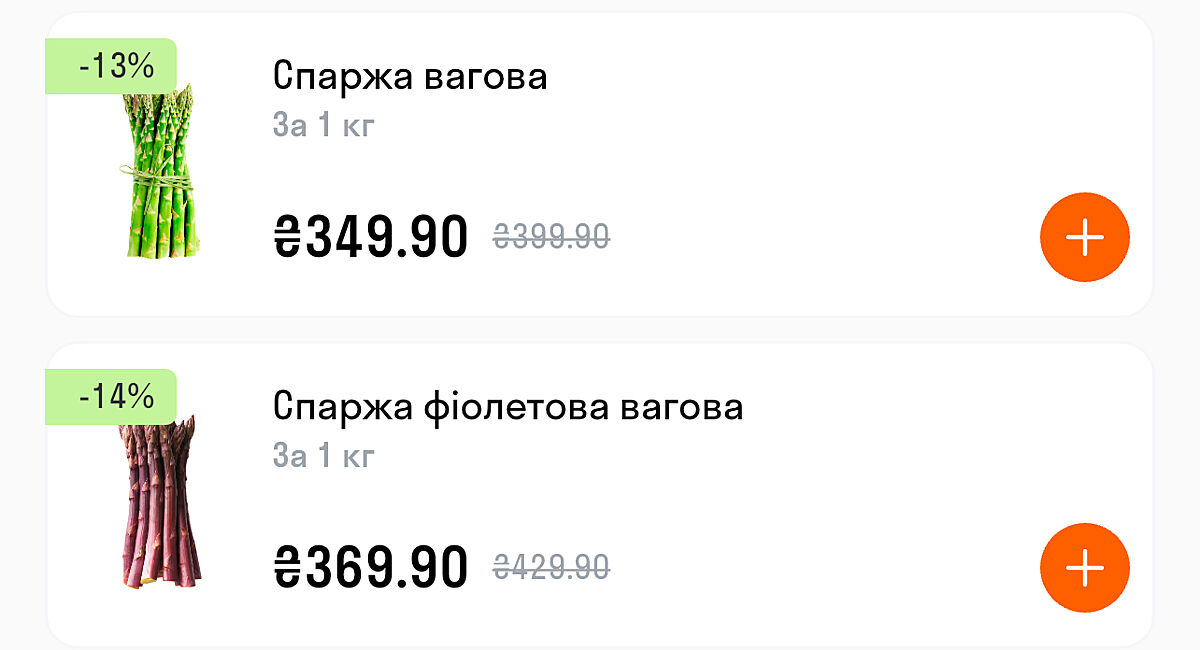Click the -13% discount badge
1200x650 pixels.
(113, 67)
